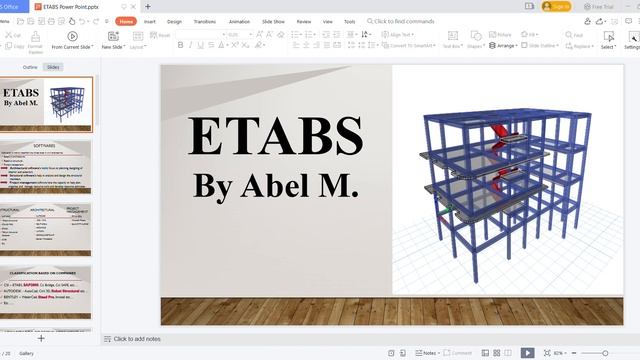Switch to Outline pane tab

[x=30, y=67]
